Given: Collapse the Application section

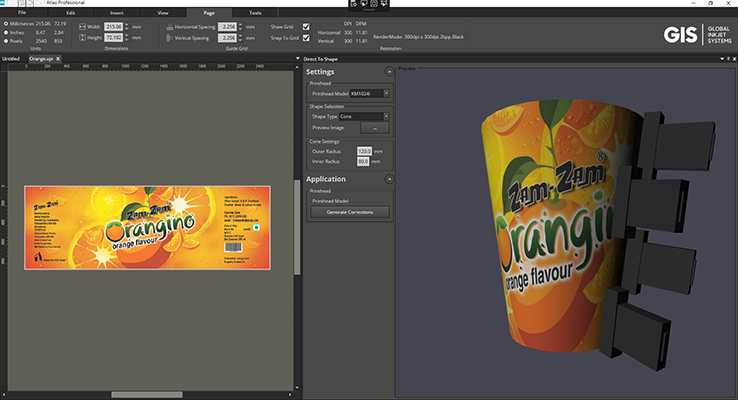Looking at the screenshot, I should (x=389, y=179).
